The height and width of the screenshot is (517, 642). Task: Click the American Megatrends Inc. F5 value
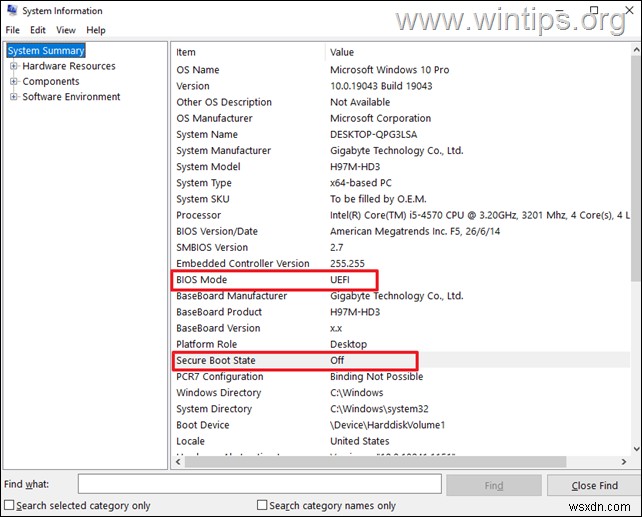click(415, 231)
